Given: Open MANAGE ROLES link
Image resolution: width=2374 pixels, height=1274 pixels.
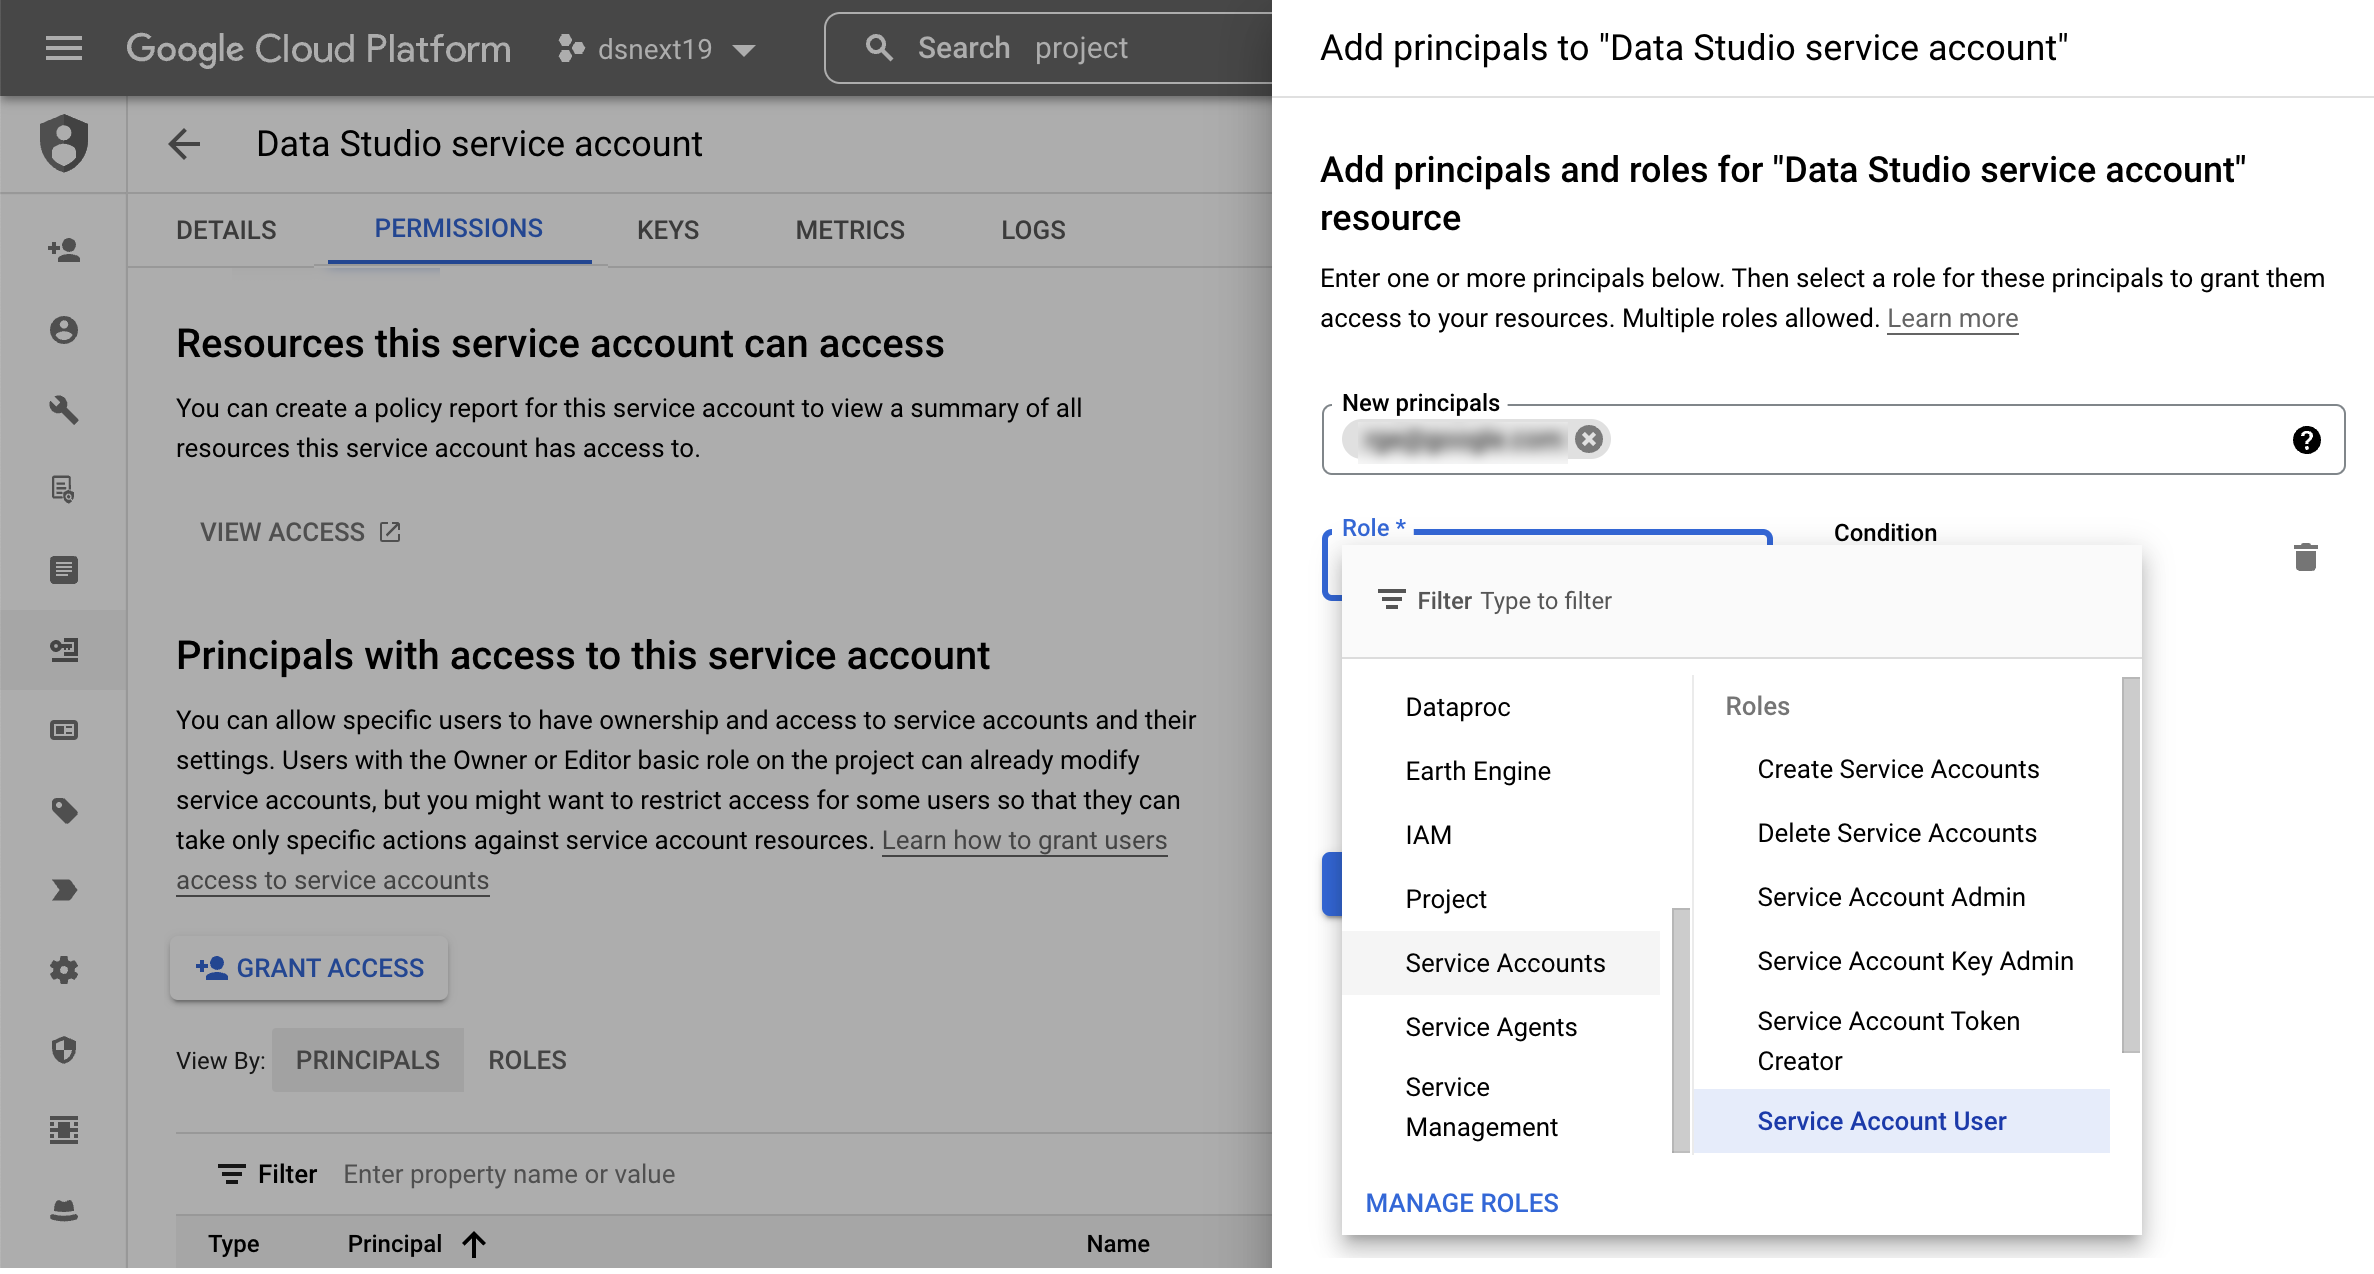Looking at the screenshot, I should pyautogui.click(x=1461, y=1202).
